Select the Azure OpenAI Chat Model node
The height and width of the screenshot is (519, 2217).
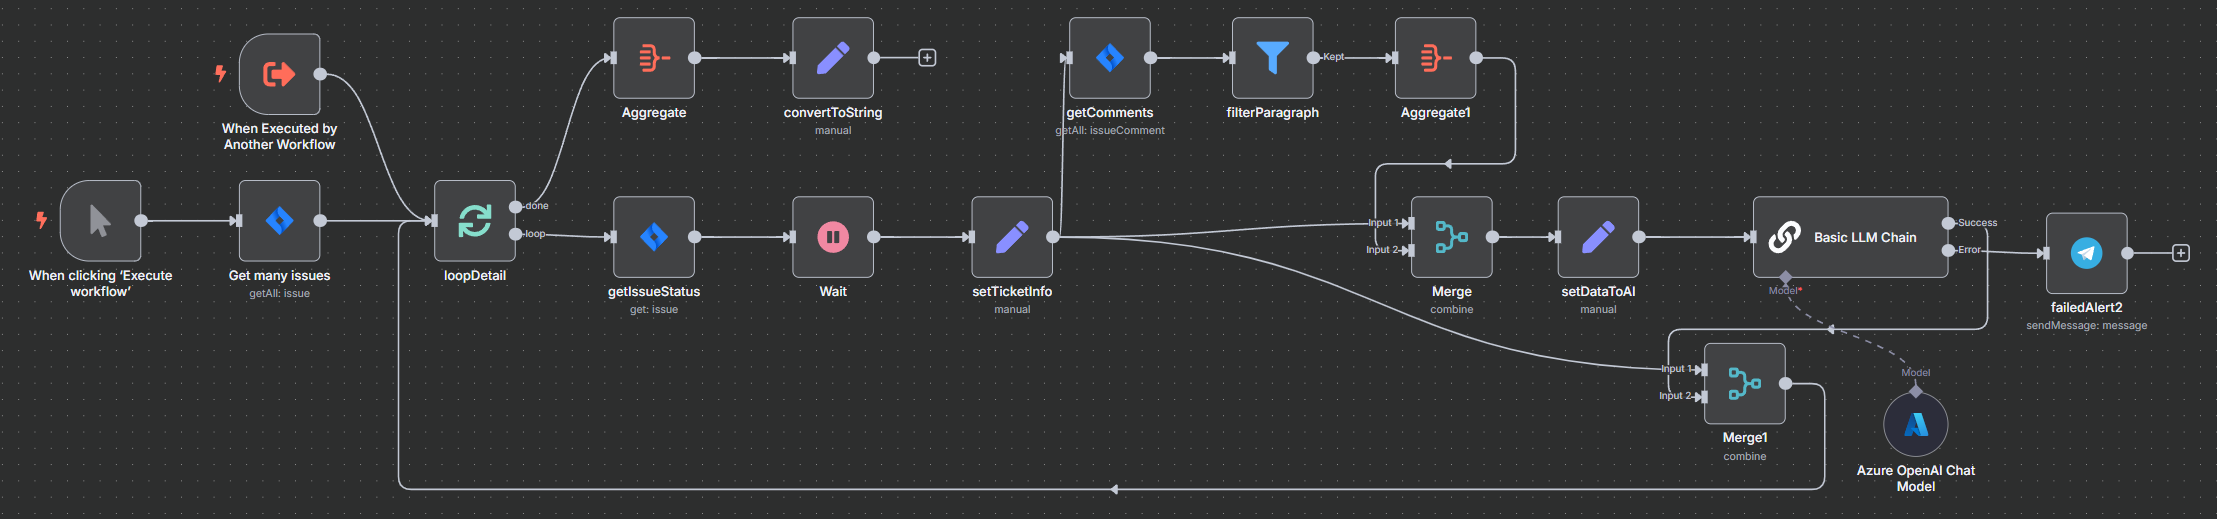point(1915,424)
